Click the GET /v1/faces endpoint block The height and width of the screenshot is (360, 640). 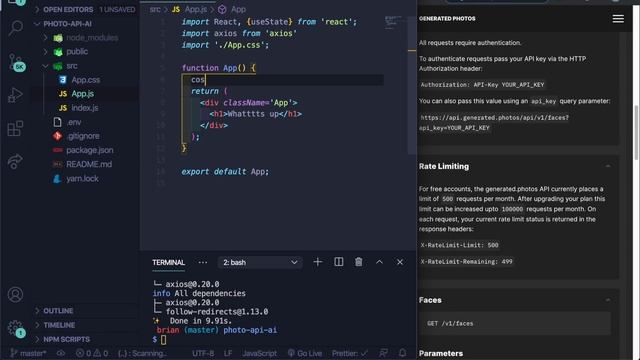coord(515,323)
